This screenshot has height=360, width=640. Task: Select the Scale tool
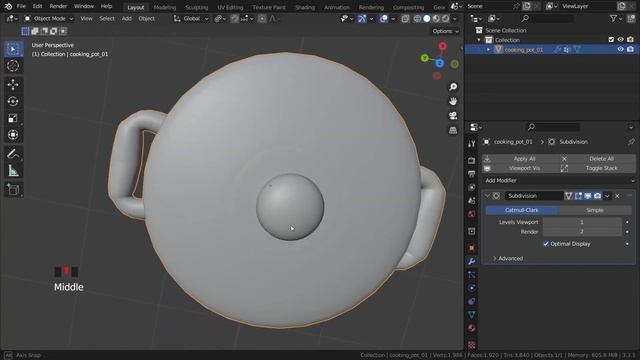[x=13, y=118]
